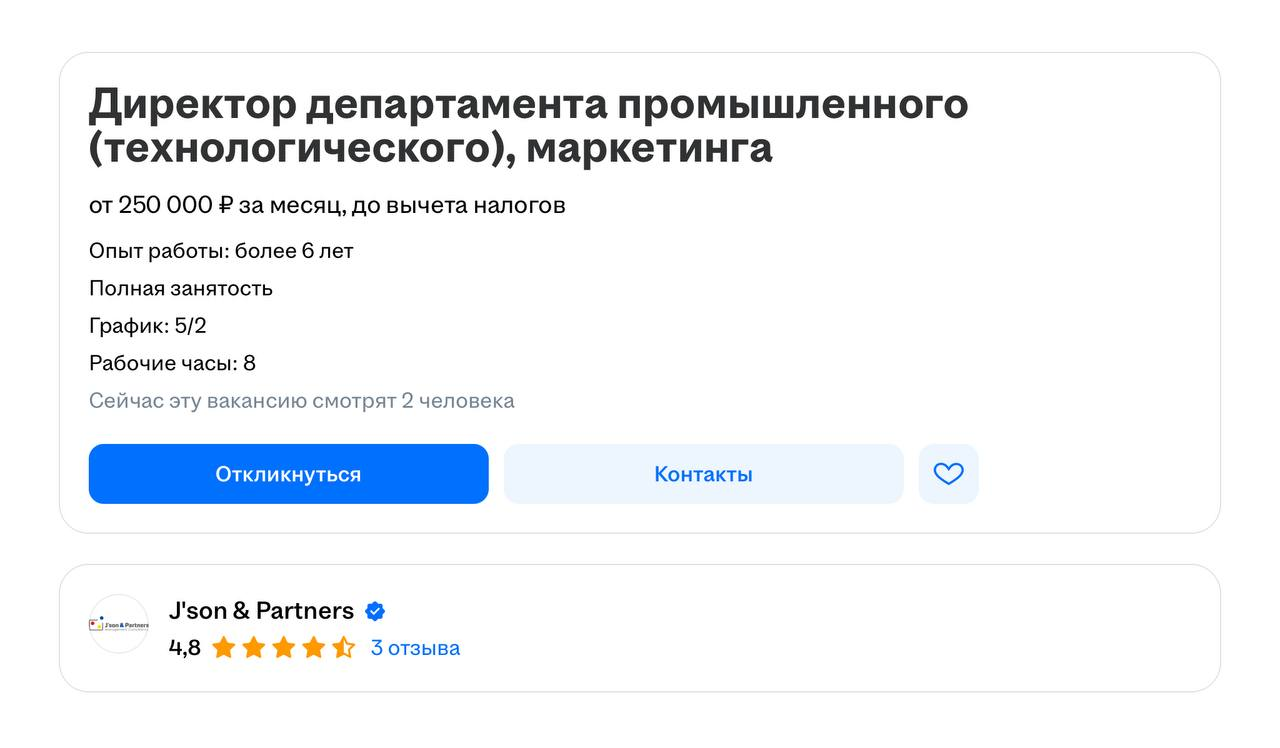Click the Сейчас эту вакансию смотрят notice
The height and width of the screenshot is (748, 1280).
tap(301, 401)
